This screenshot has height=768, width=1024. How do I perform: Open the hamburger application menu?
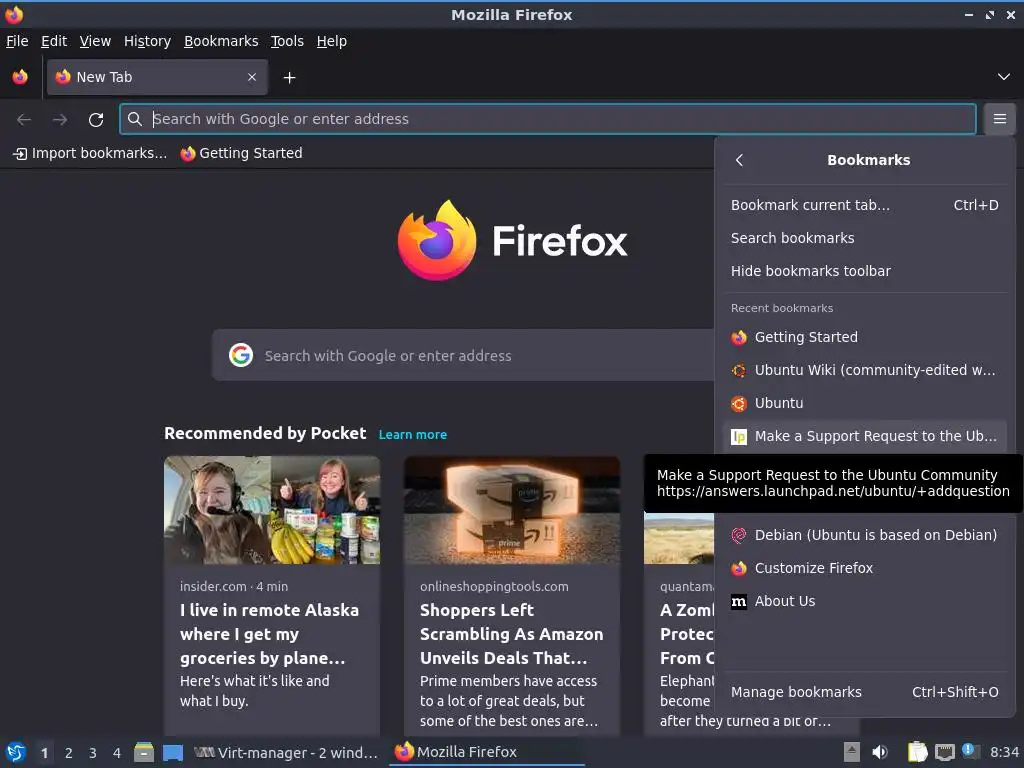1000,119
